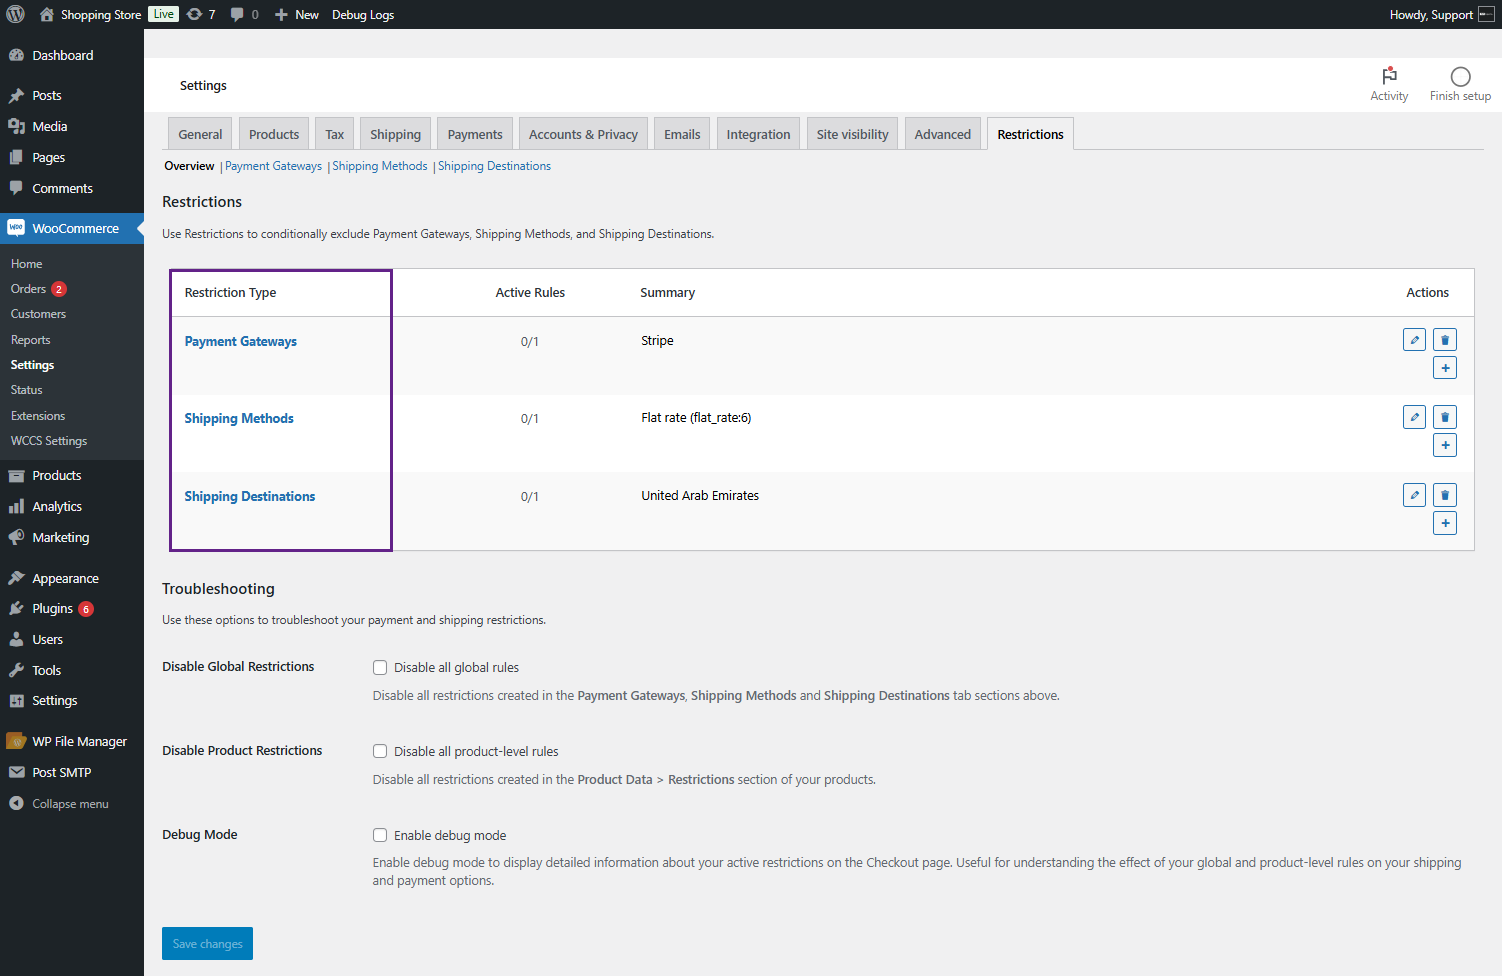The width and height of the screenshot is (1502, 976).
Task: Add a new Shipping Destinations restriction
Action: pyautogui.click(x=1445, y=523)
